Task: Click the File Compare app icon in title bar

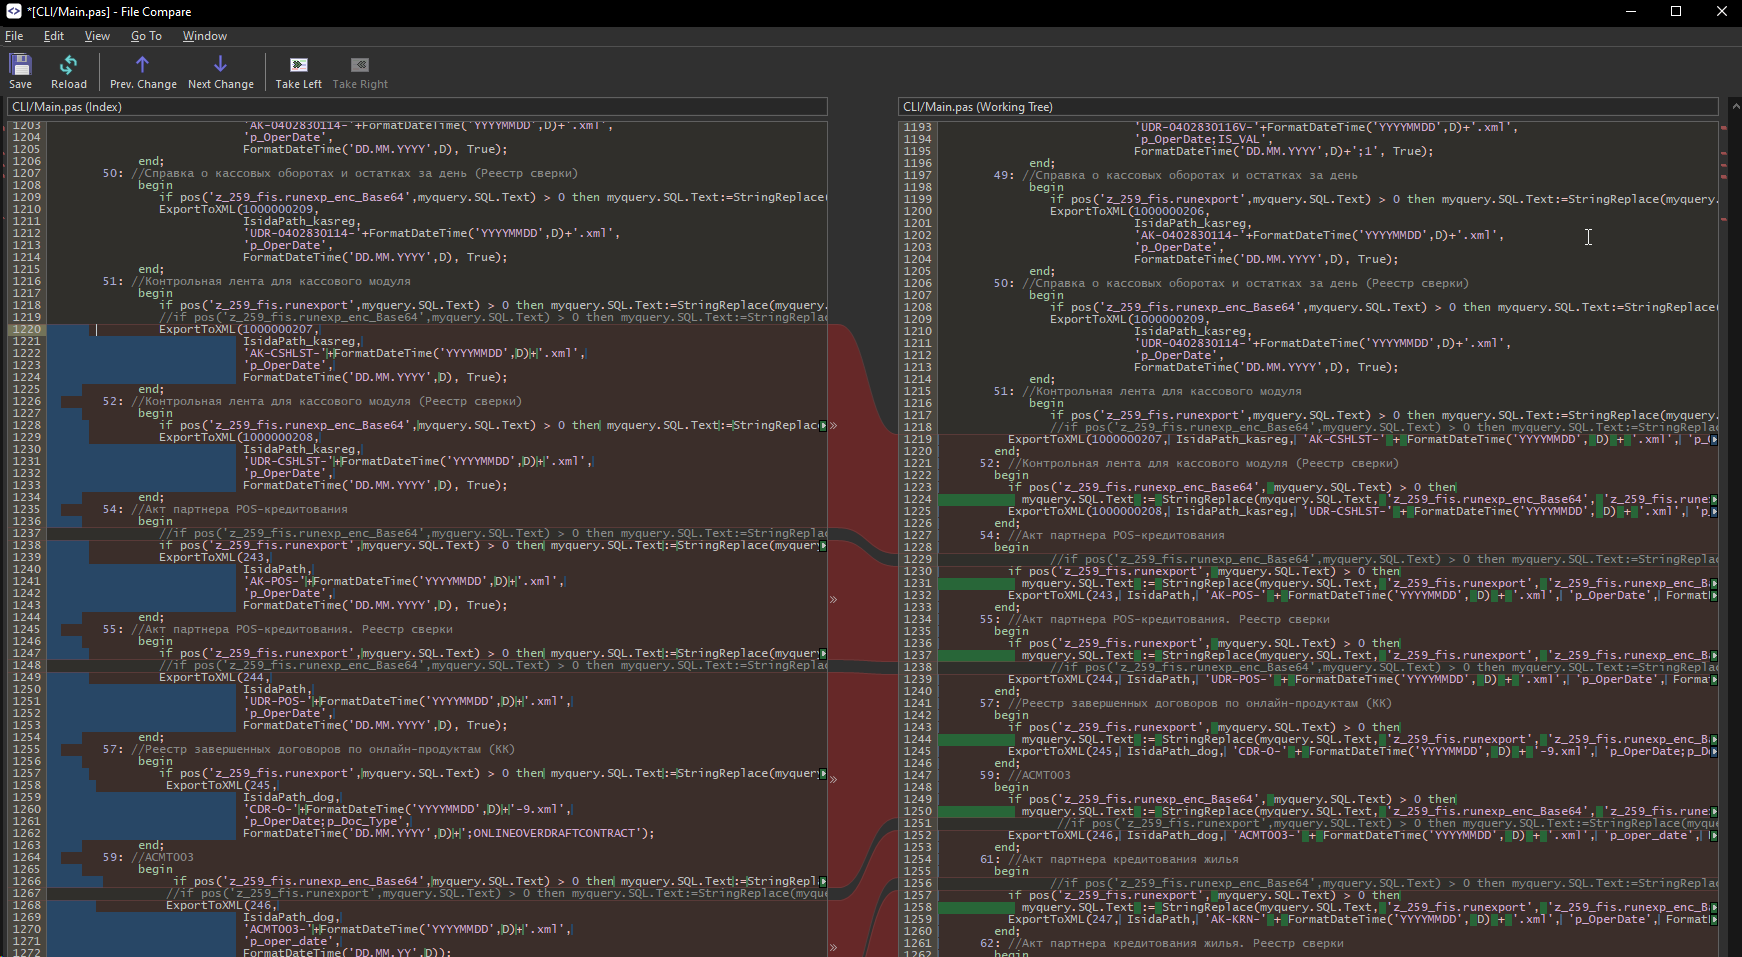Action: click(x=13, y=11)
